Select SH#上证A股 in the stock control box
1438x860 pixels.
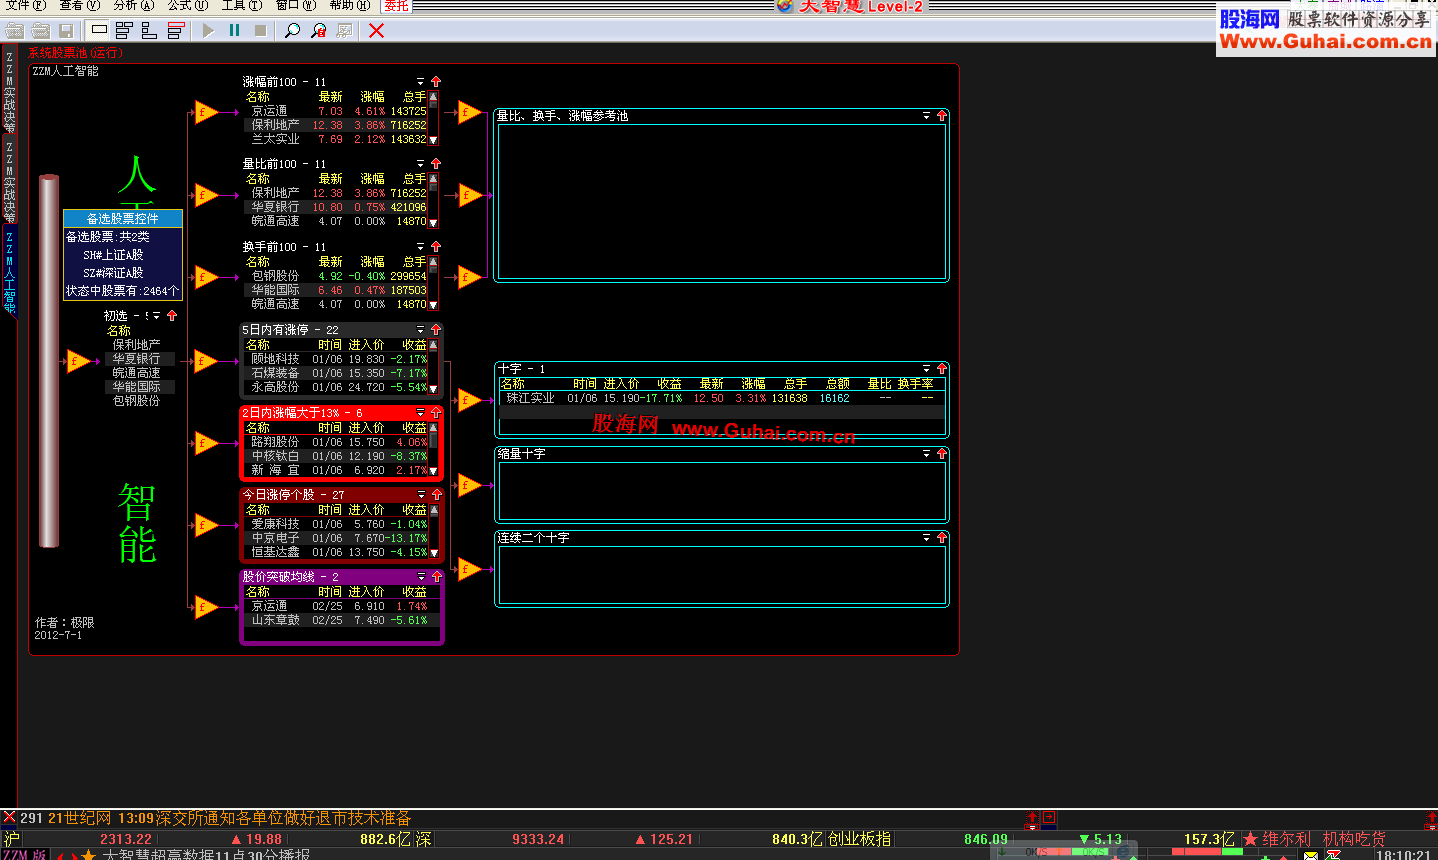click(113, 255)
